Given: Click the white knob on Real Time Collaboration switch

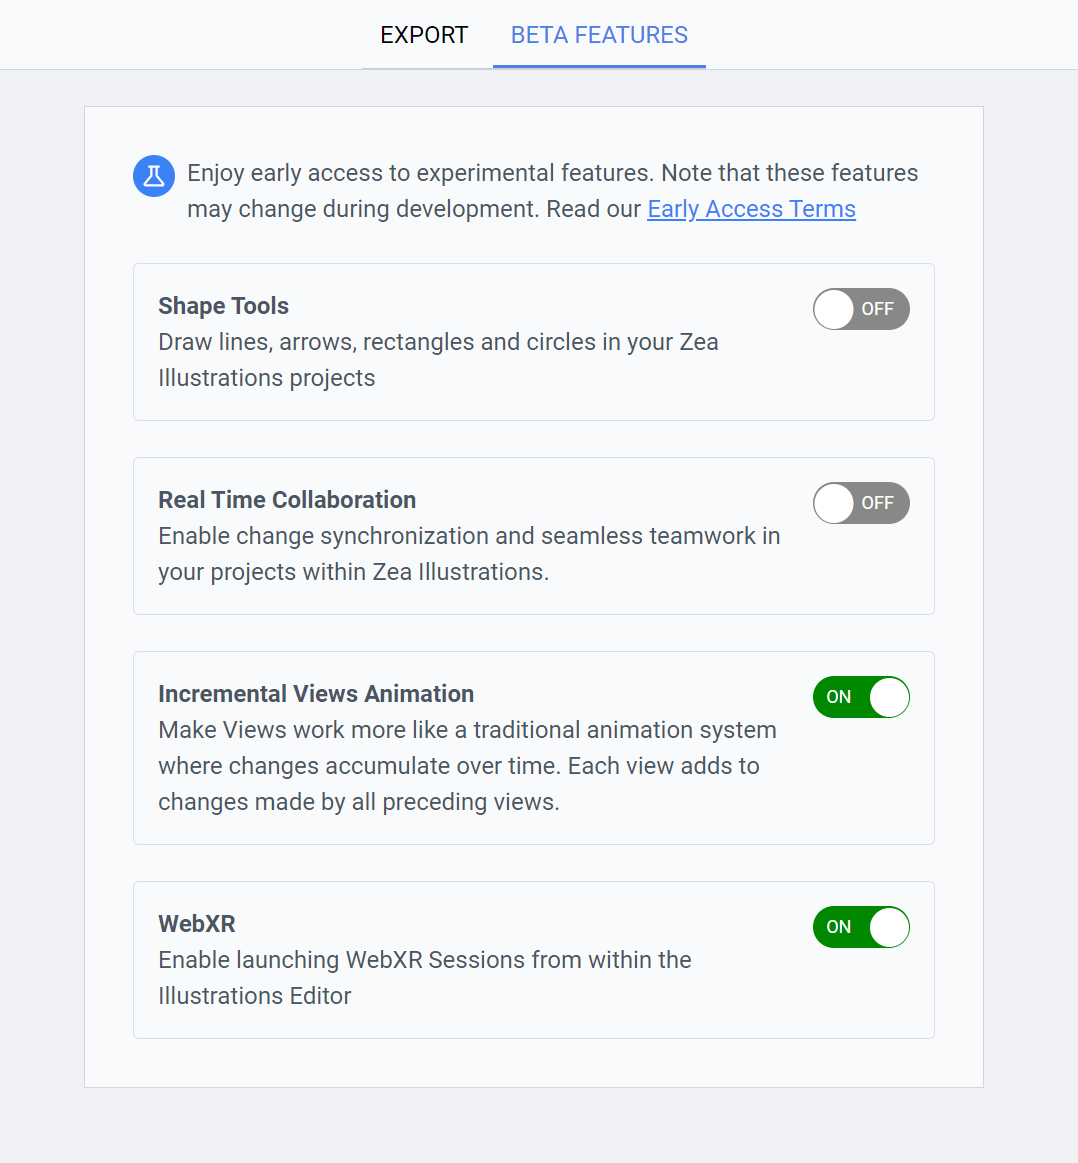Looking at the screenshot, I should [834, 503].
